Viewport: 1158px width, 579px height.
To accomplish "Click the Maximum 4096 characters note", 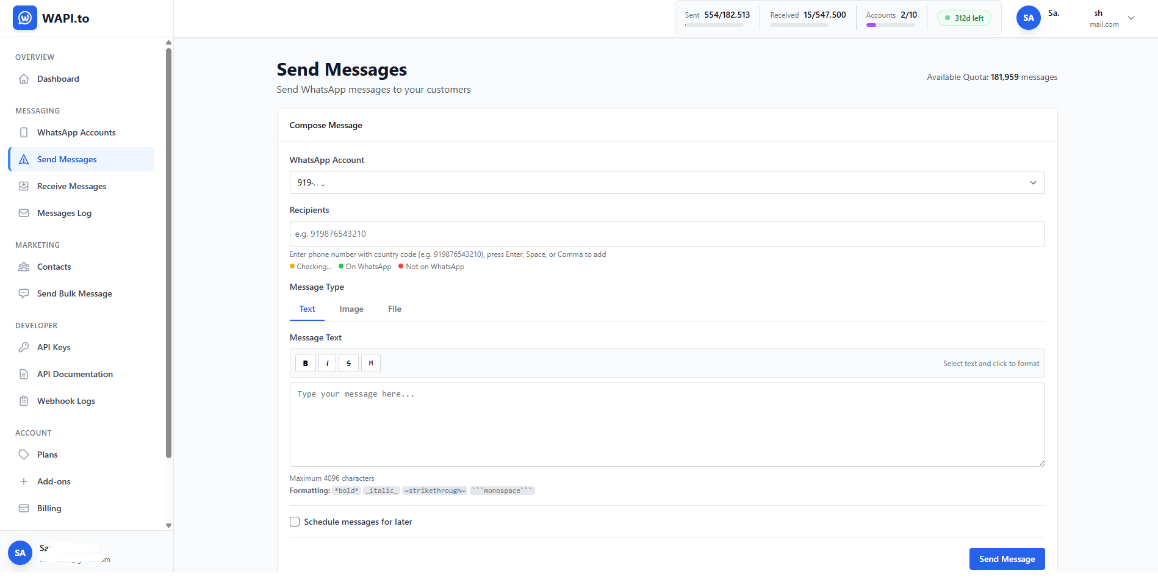I will pos(332,479).
